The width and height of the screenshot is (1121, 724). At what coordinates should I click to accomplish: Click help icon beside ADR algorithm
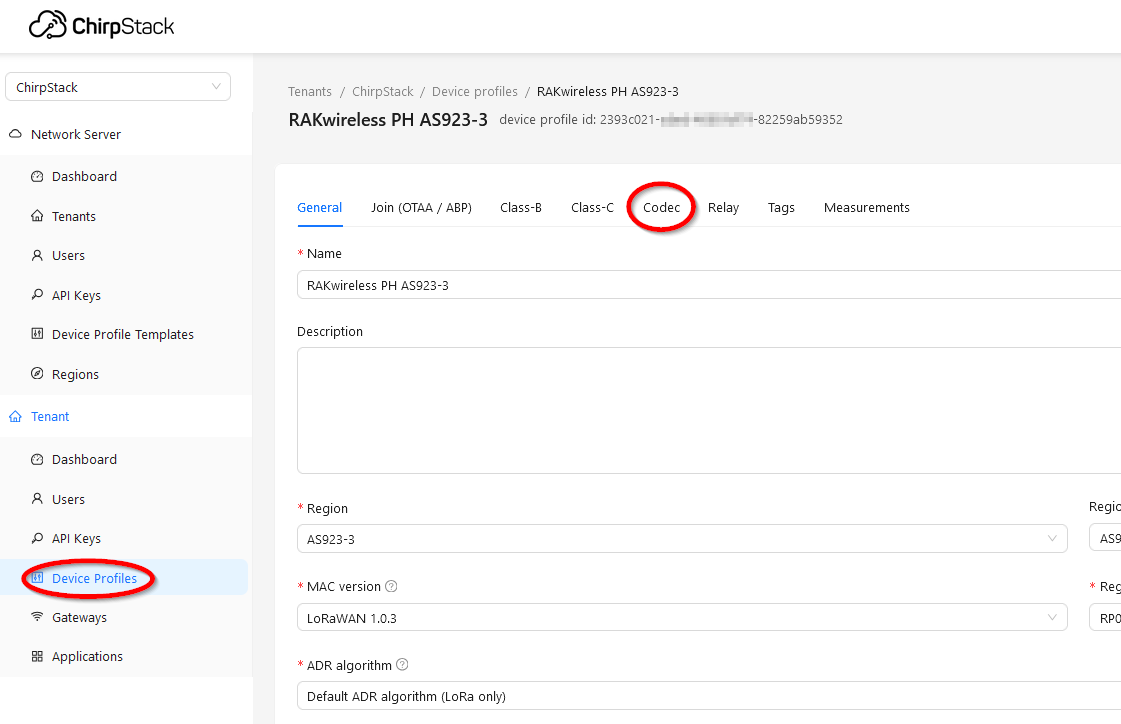pos(402,665)
